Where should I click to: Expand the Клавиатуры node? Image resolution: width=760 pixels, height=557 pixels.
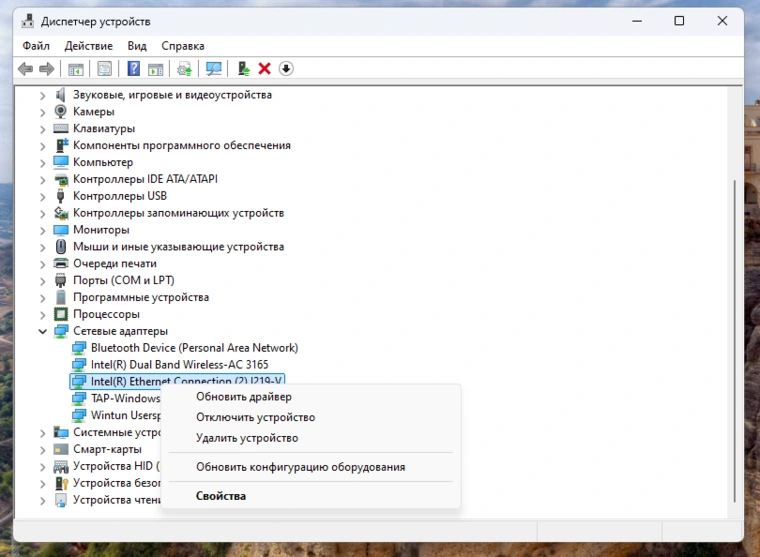pos(43,129)
